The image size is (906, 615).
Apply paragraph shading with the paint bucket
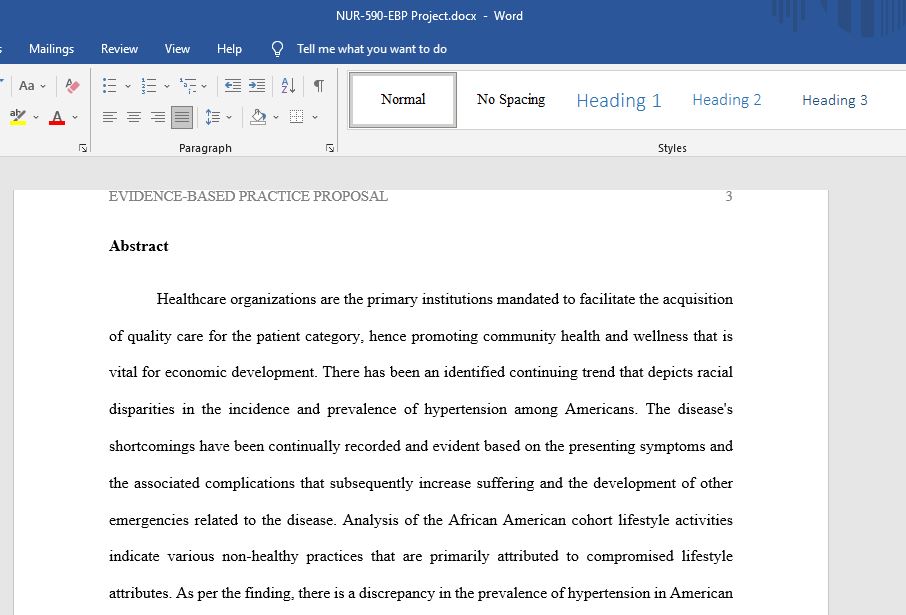pos(258,117)
